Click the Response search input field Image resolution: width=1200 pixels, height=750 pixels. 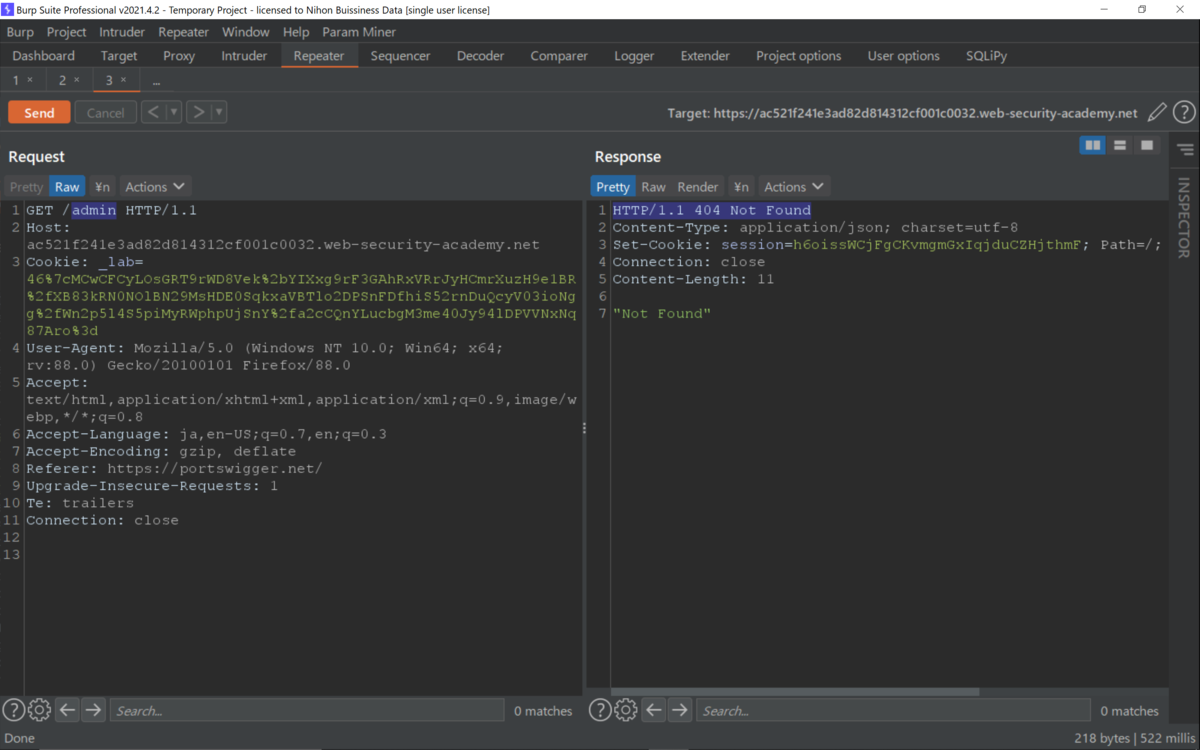coord(892,710)
